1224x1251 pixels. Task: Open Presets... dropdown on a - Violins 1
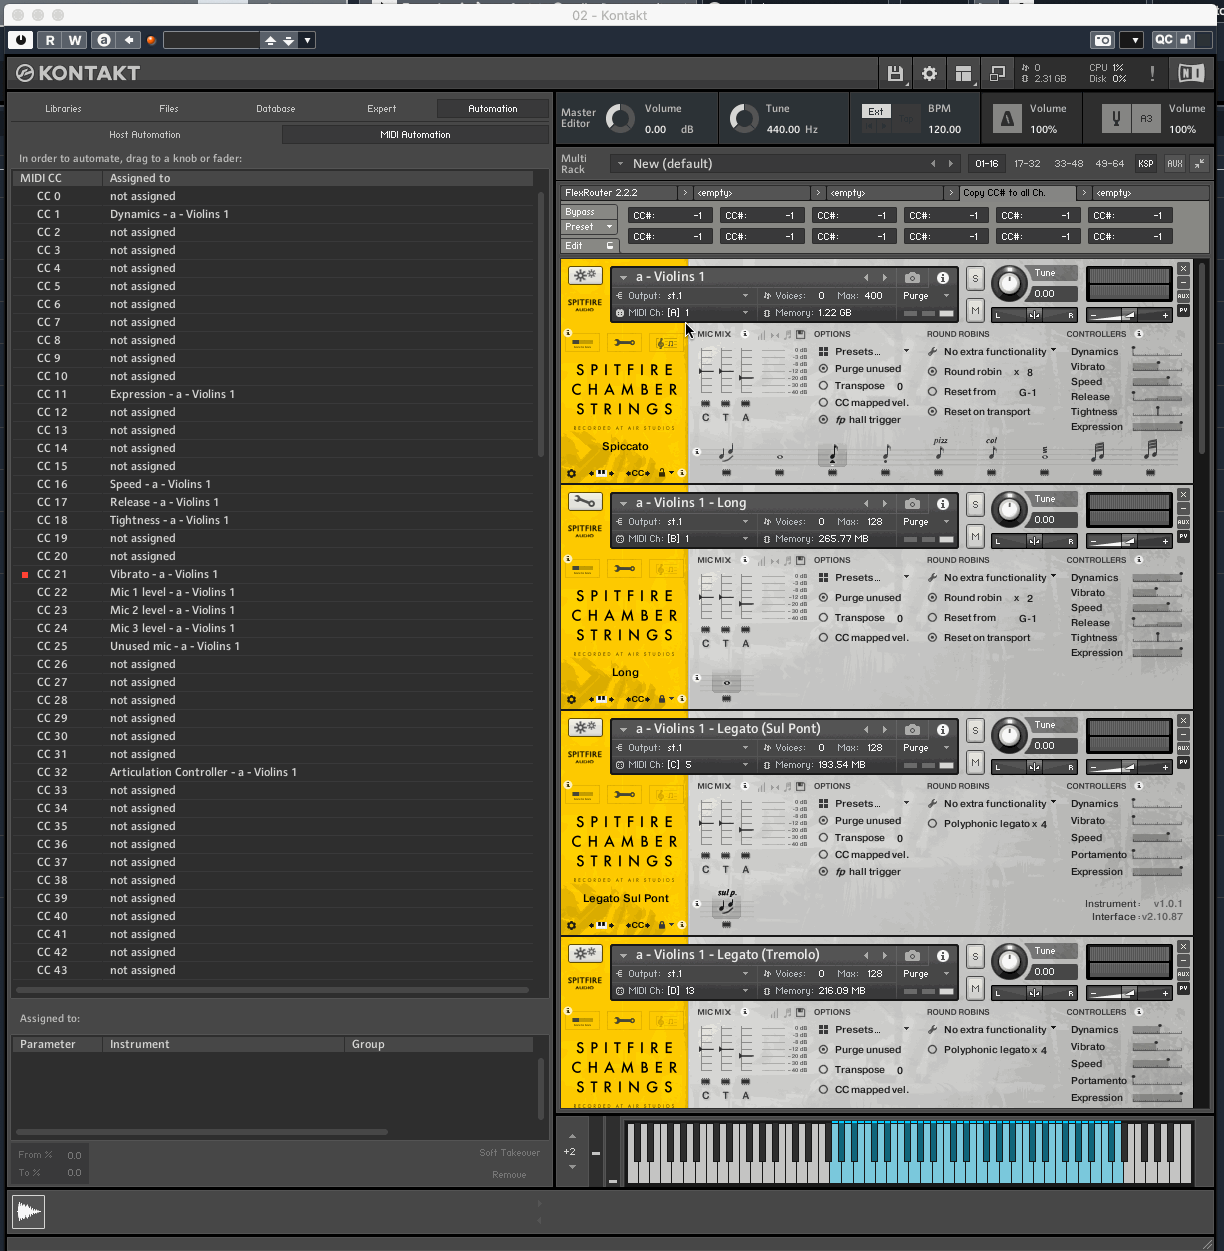864,352
